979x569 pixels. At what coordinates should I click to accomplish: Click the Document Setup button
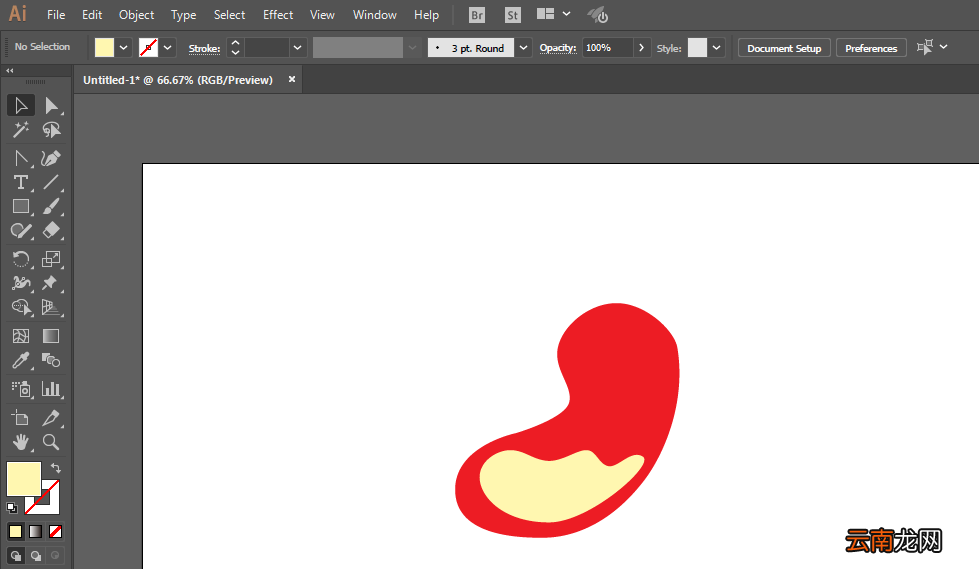(x=784, y=48)
